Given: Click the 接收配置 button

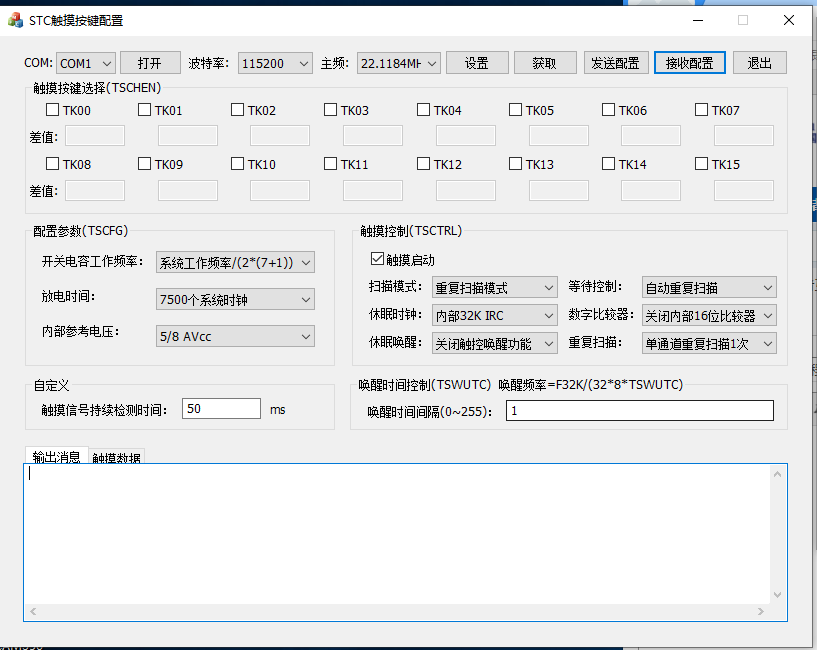Looking at the screenshot, I should (689, 63).
